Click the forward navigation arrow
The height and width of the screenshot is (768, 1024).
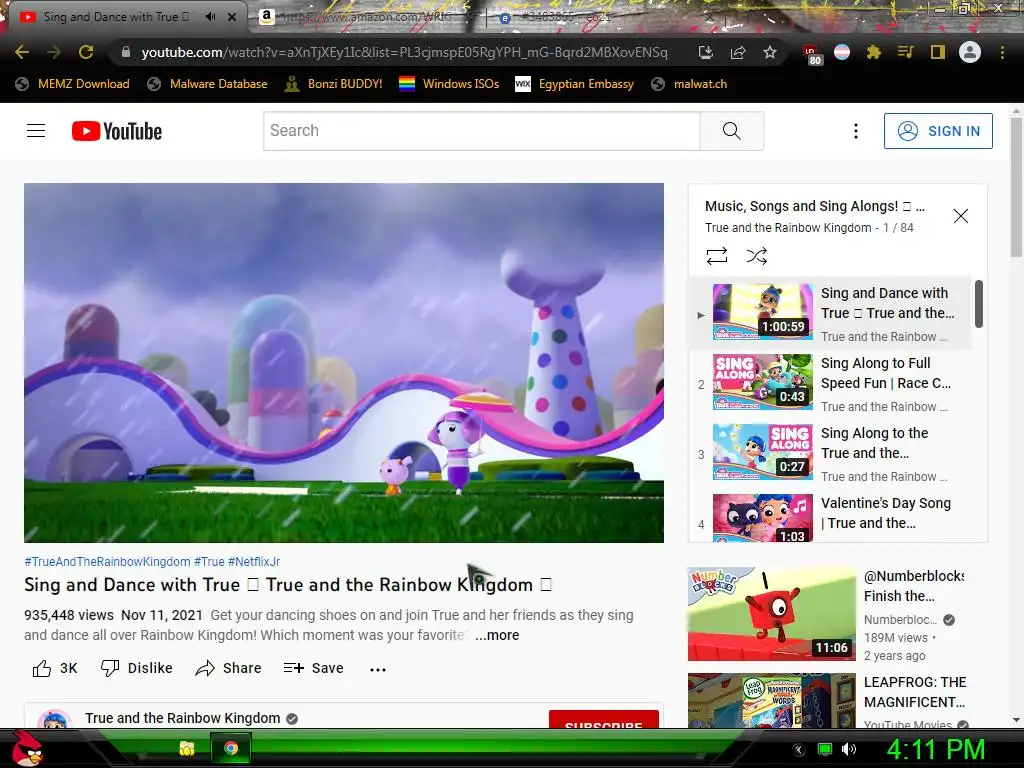(x=54, y=52)
